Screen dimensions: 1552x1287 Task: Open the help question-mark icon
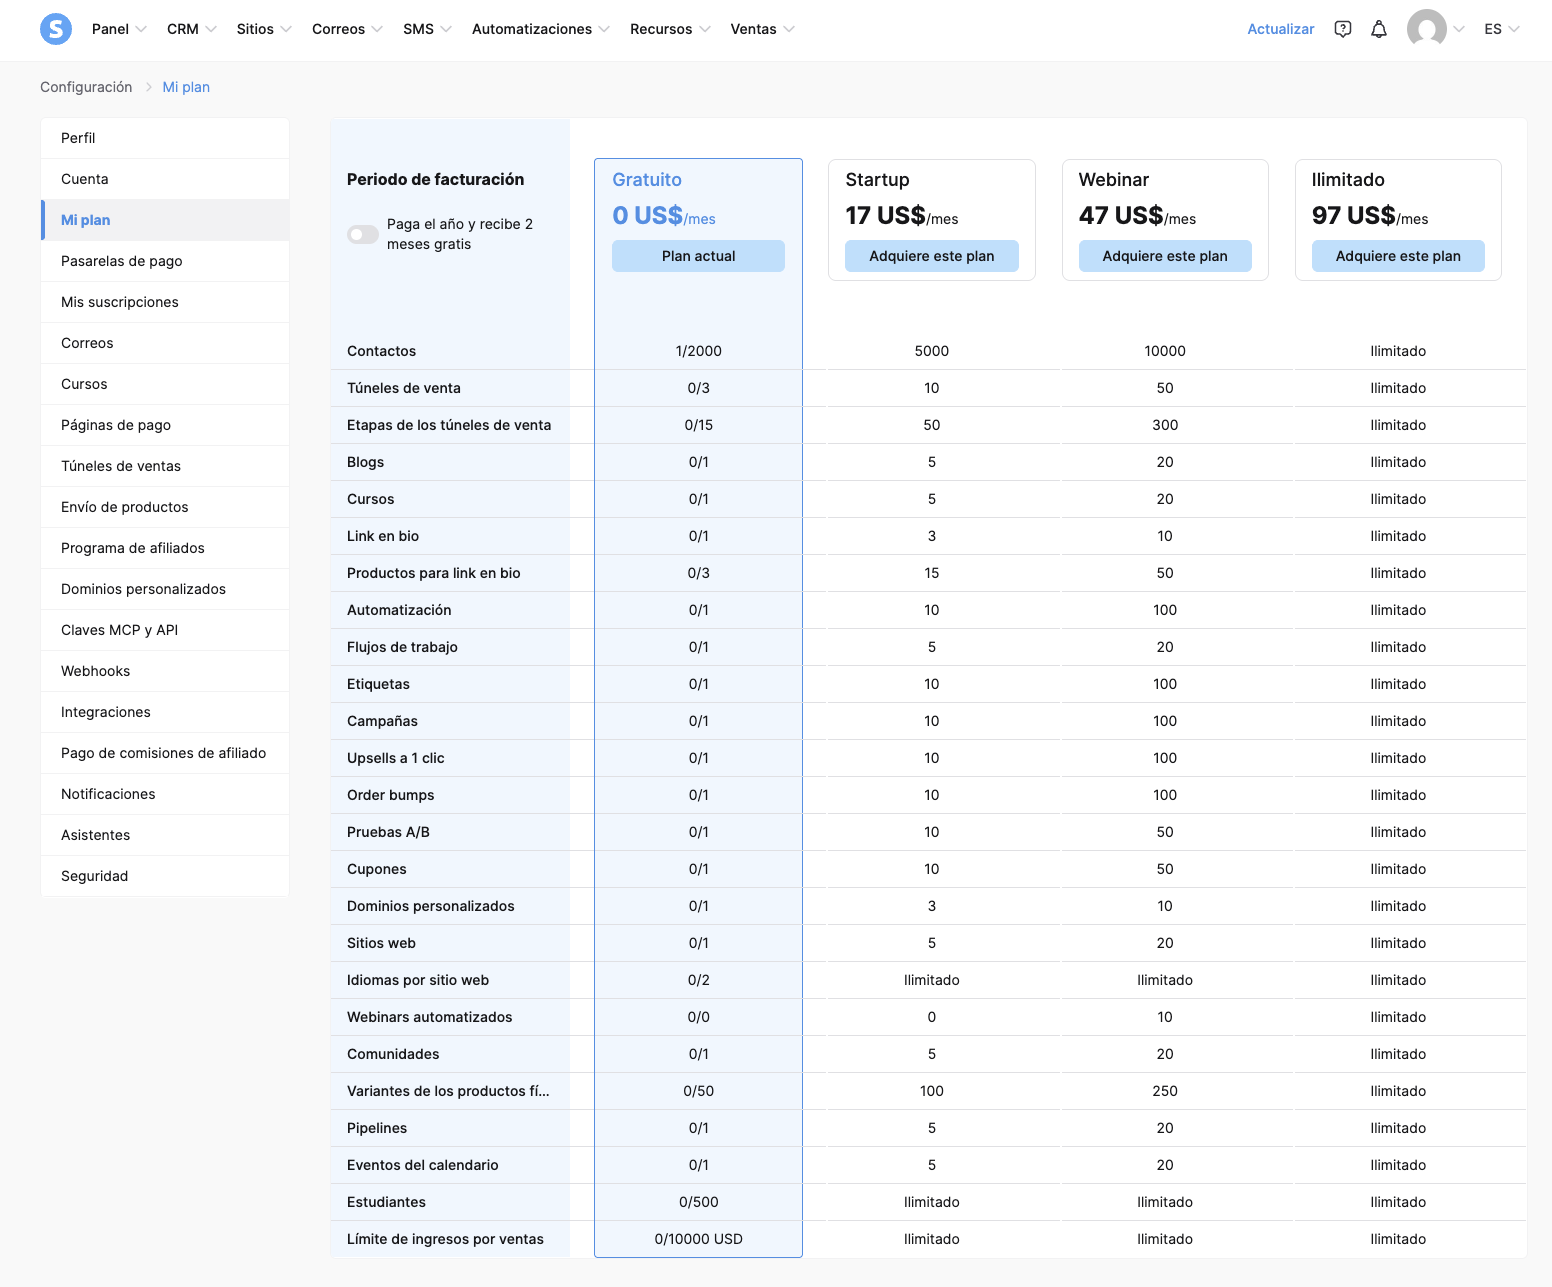point(1343,29)
